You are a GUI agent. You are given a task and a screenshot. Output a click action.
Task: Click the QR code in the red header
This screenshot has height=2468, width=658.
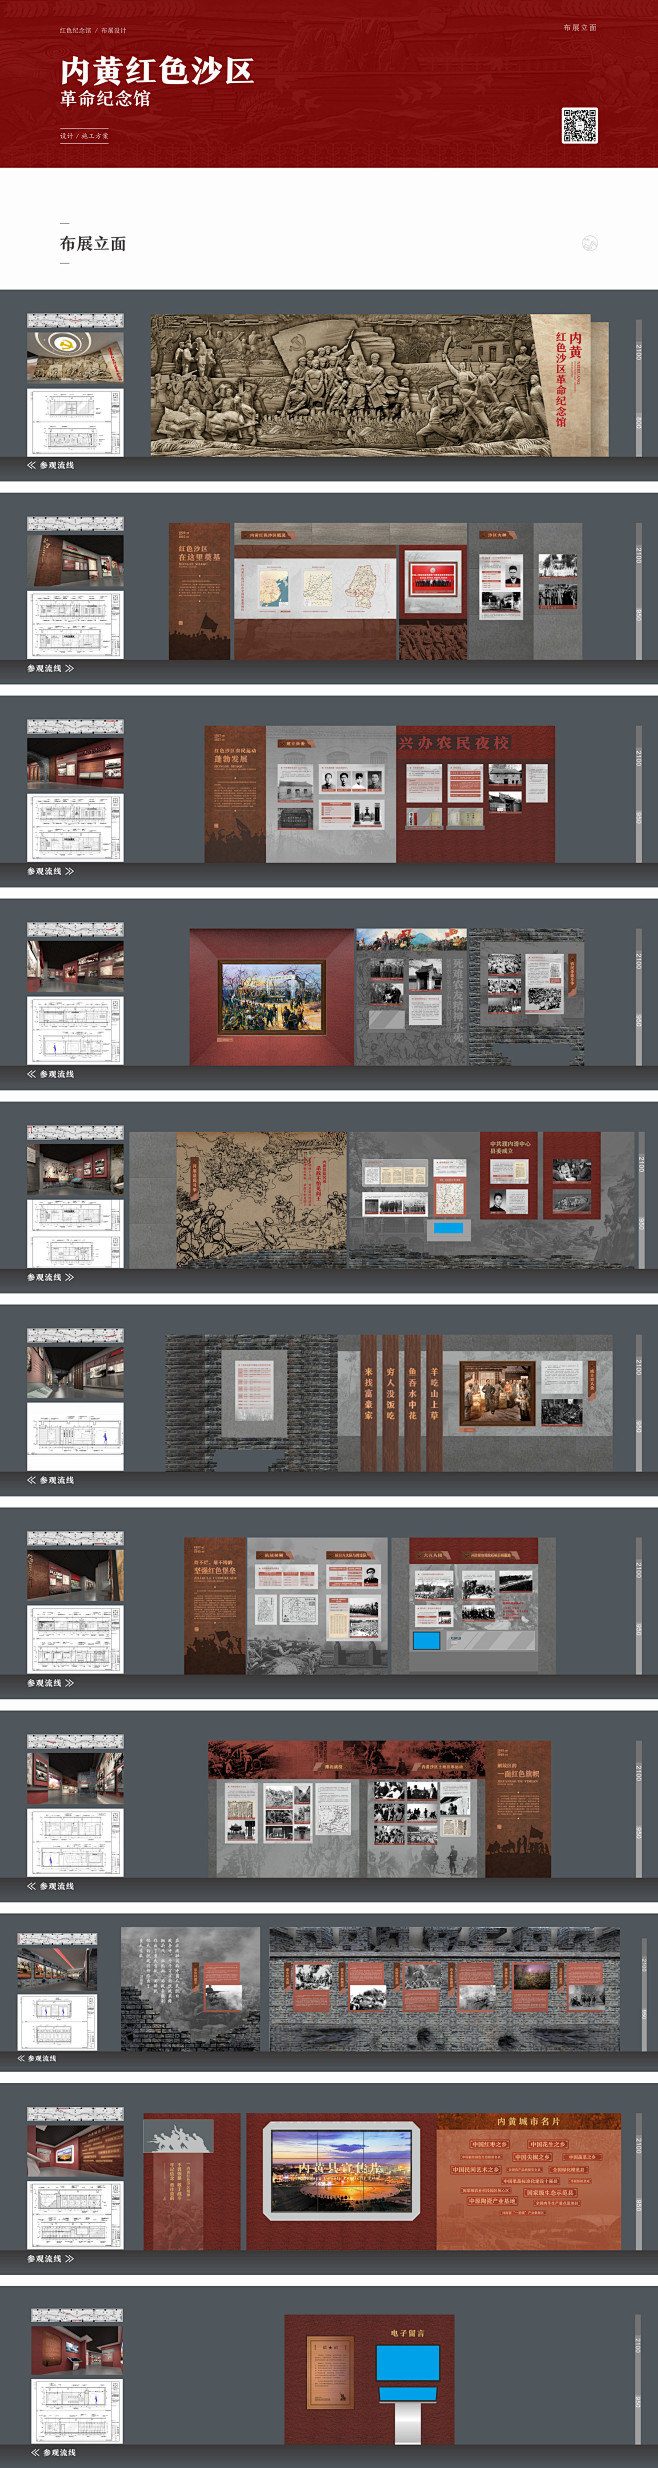pos(579,125)
